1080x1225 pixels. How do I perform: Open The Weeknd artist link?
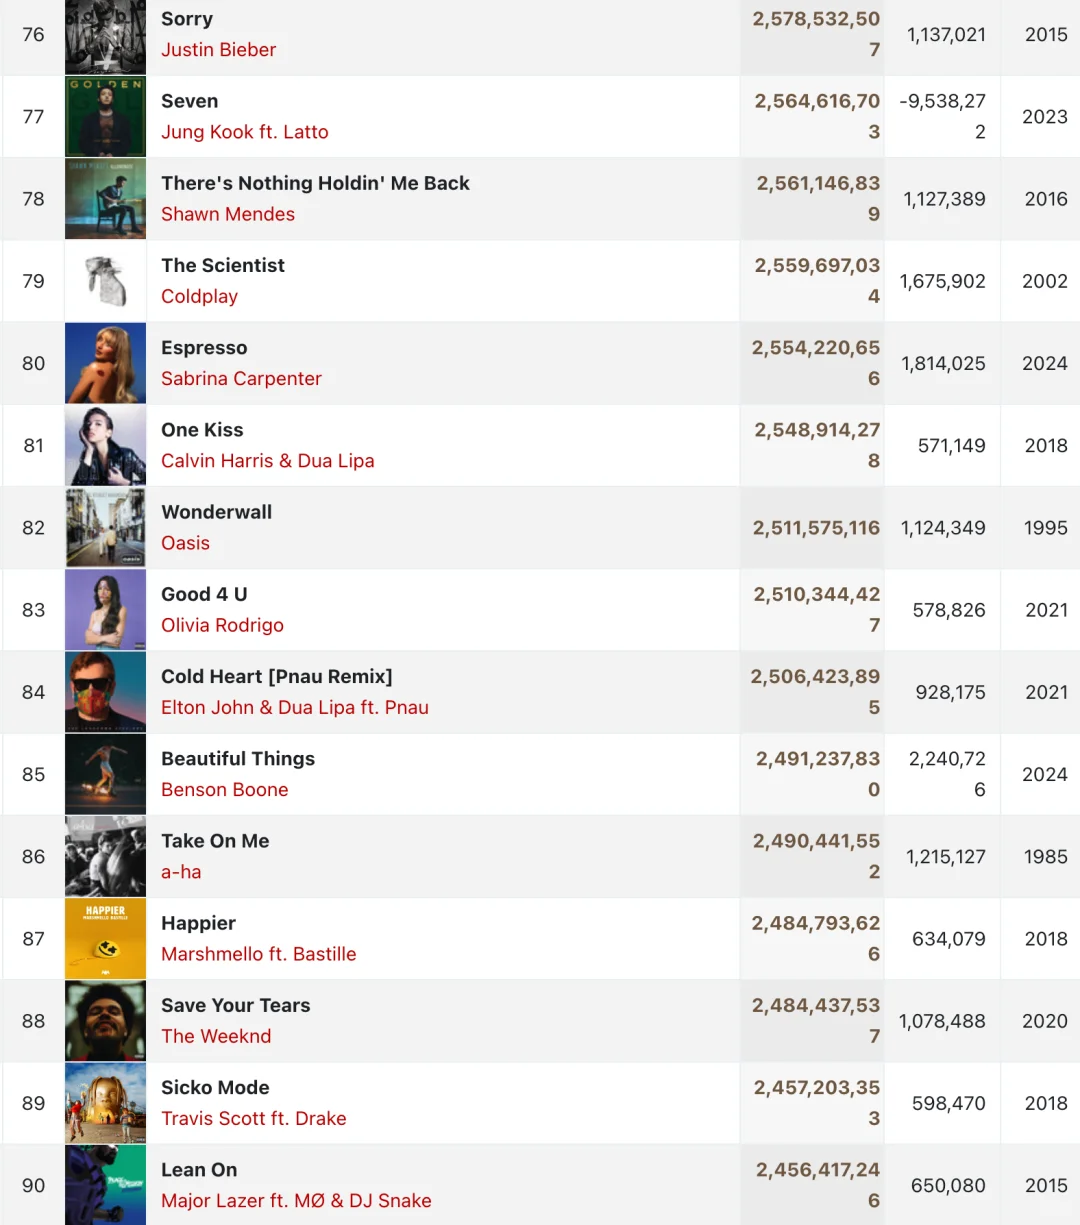pyautogui.click(x=216, y=1036)
